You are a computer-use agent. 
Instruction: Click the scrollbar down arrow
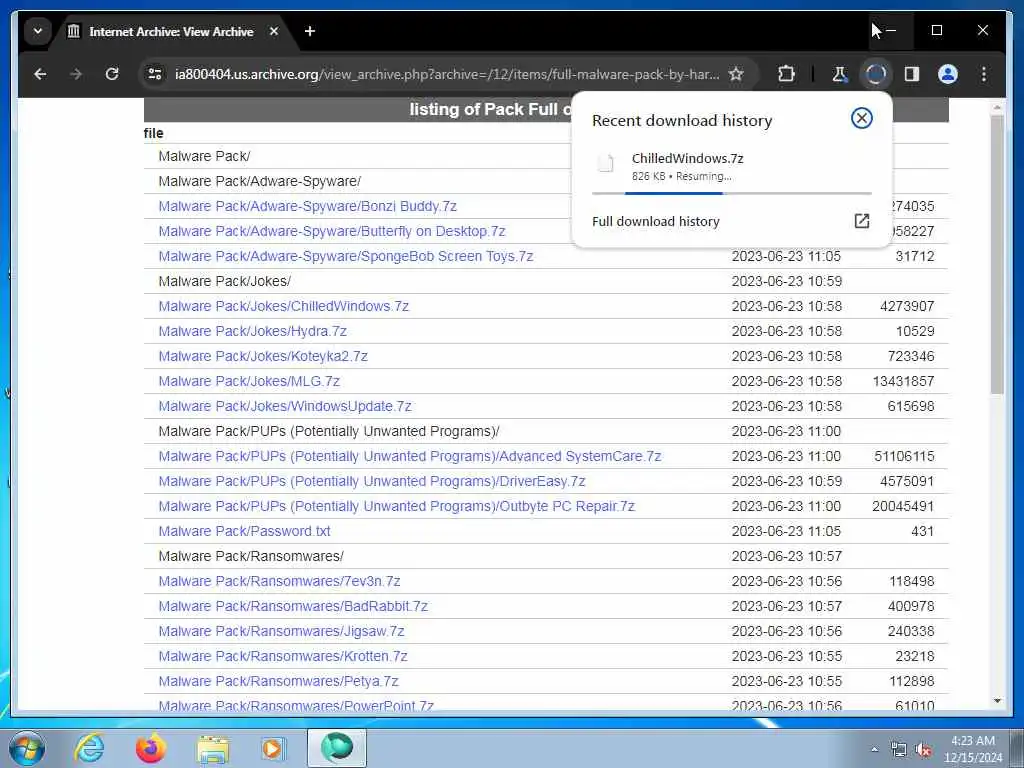[997, 701]
